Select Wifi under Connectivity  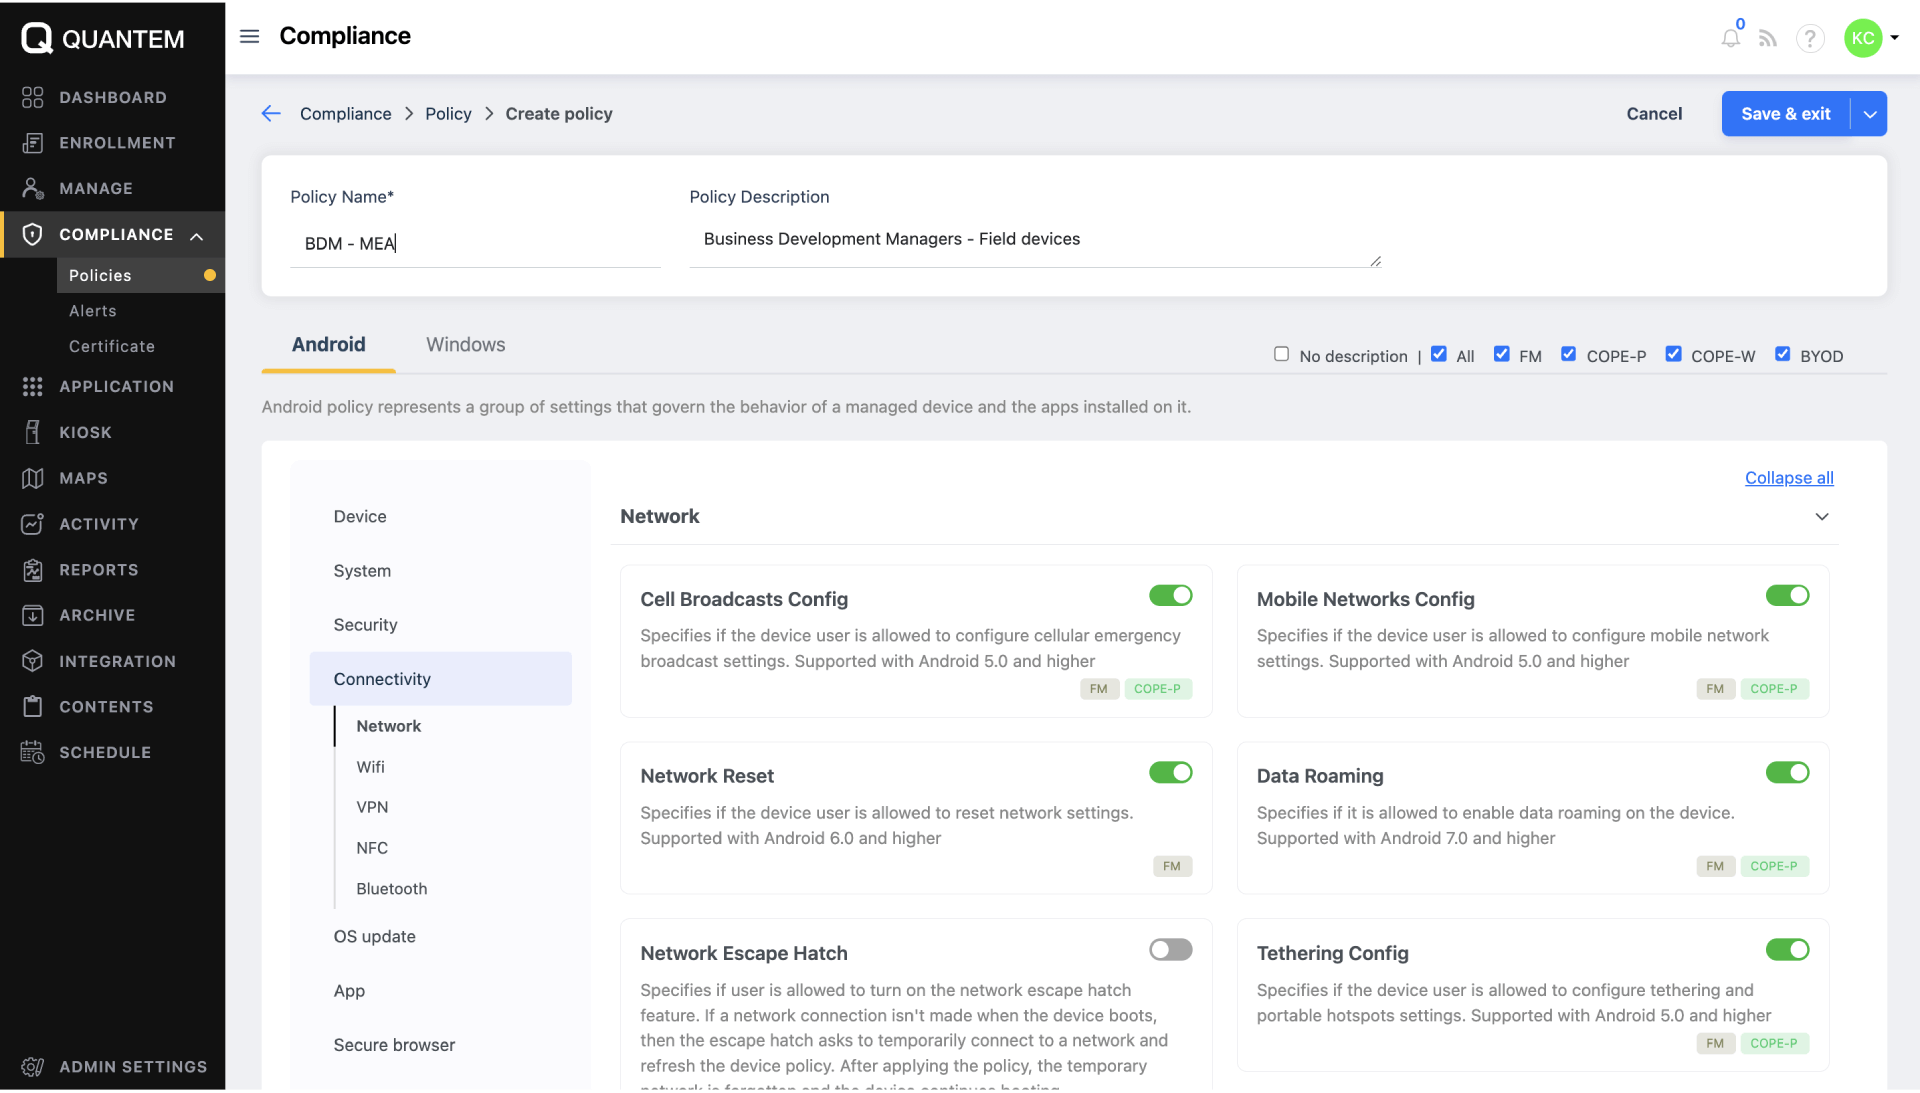point(370,767)
